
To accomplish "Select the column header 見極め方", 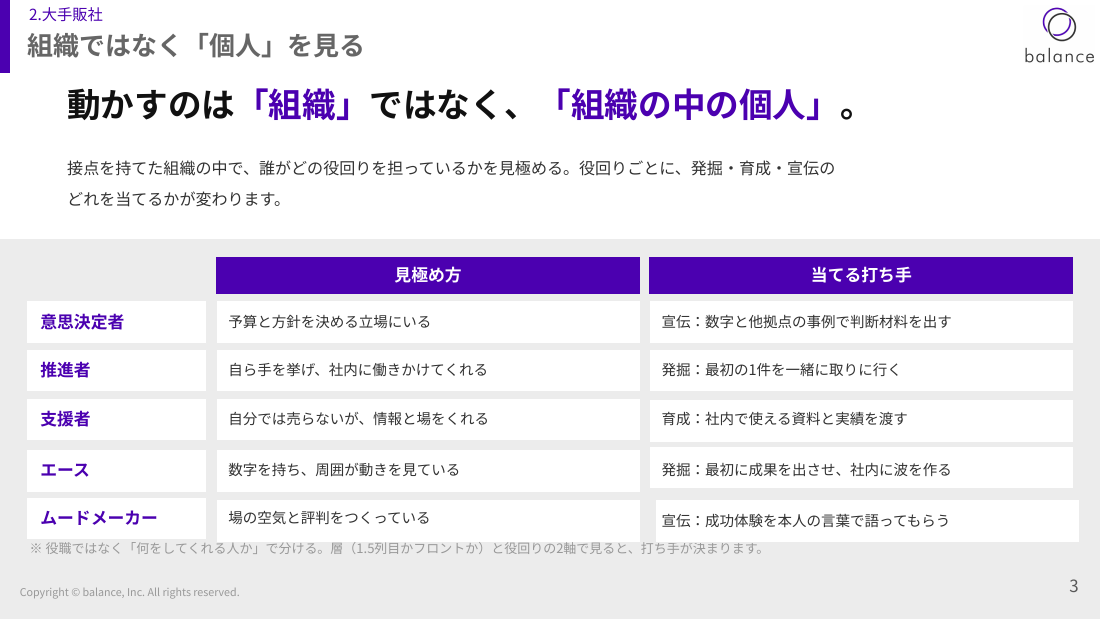I will pyautogui.click(x=428, y=275).
